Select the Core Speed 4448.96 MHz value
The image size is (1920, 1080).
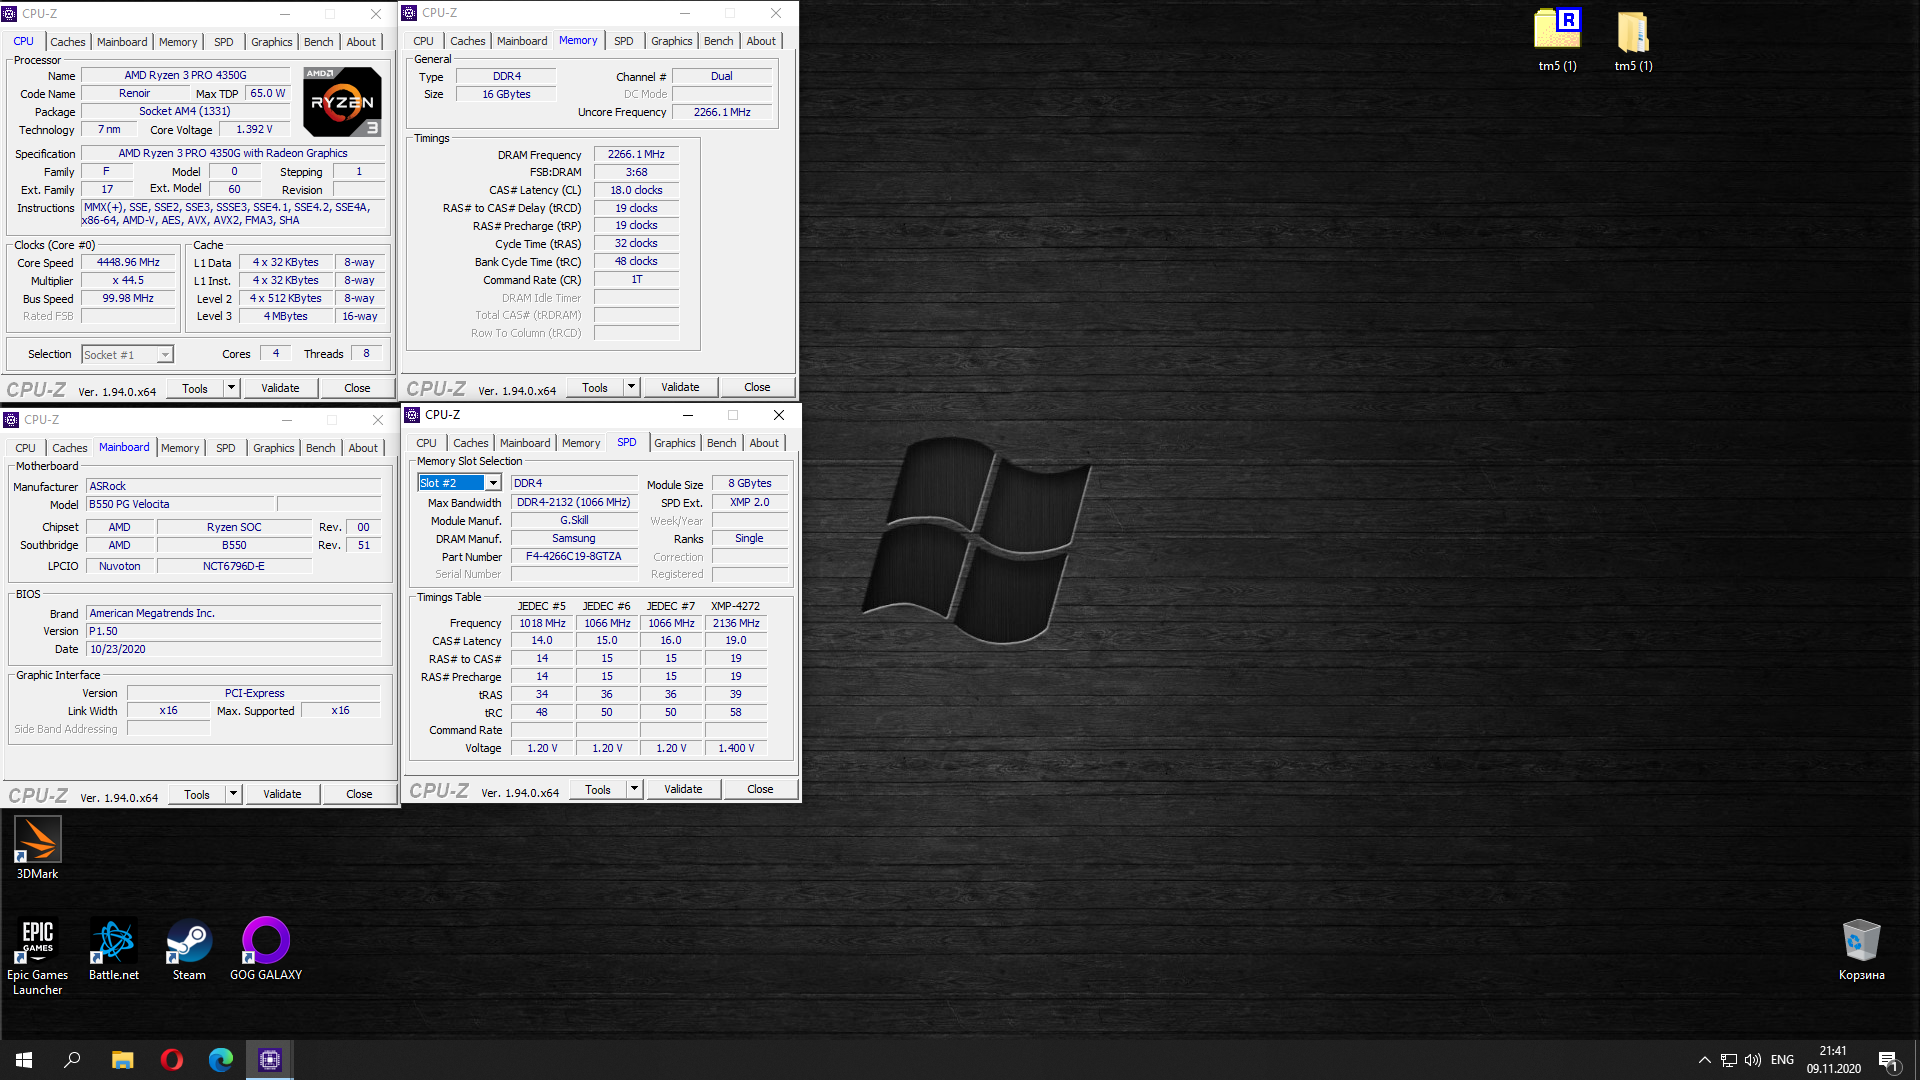128,263
